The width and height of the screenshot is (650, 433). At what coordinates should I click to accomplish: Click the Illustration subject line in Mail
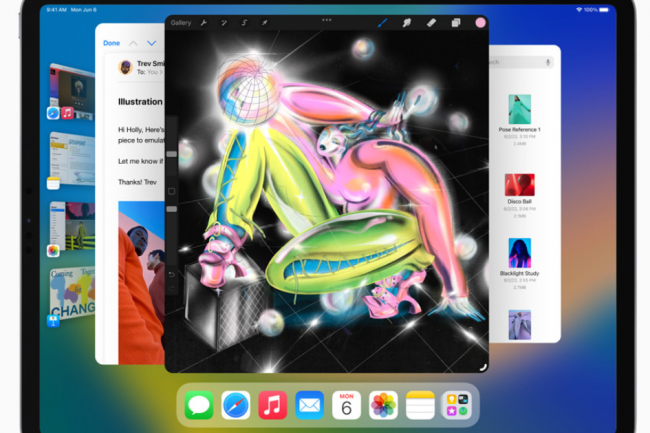tap(140, 102)
